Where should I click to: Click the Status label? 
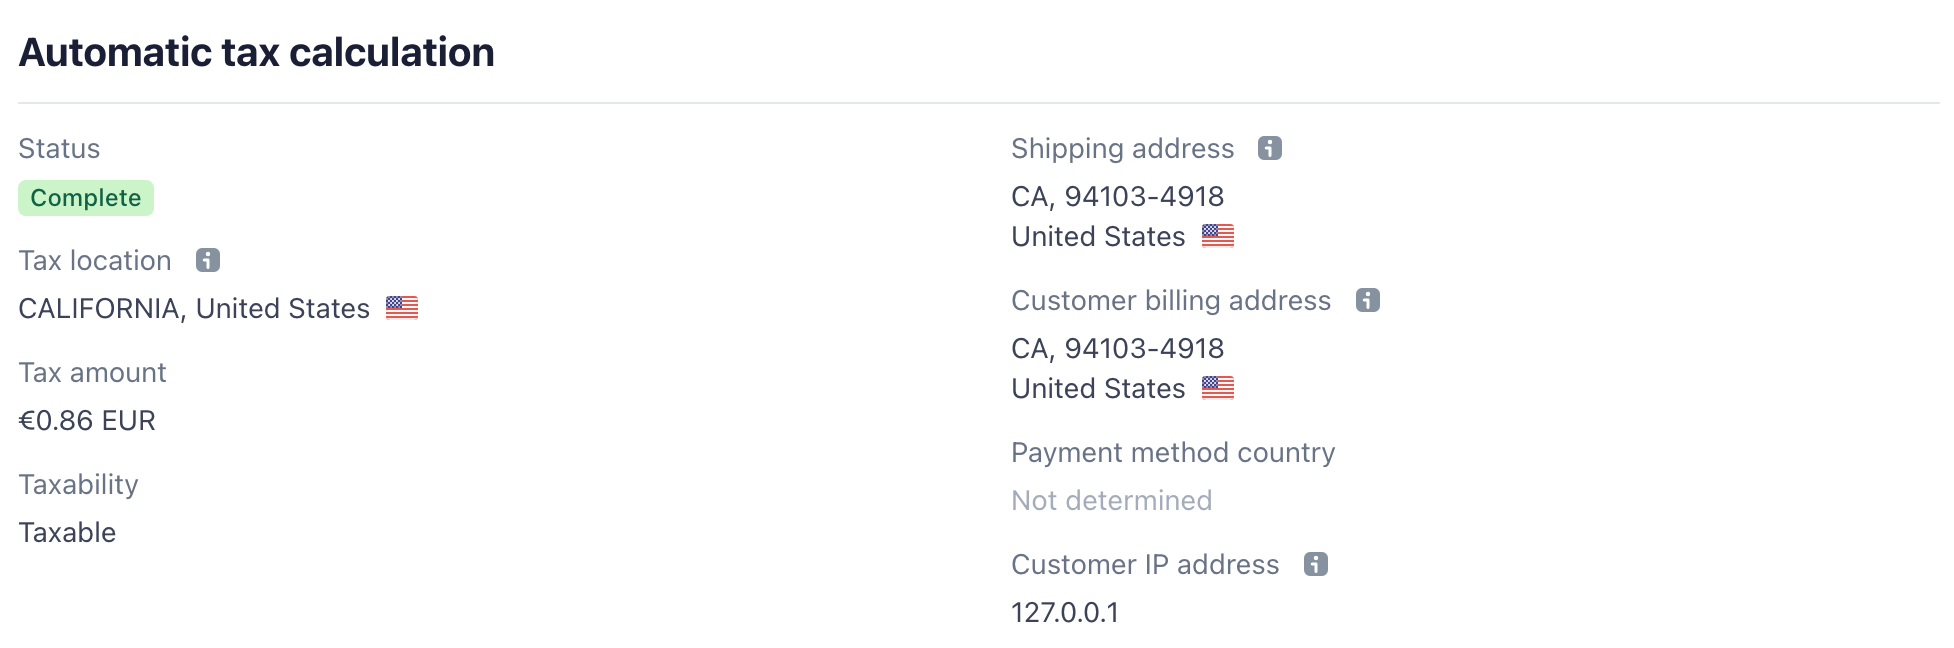(58, 148)
